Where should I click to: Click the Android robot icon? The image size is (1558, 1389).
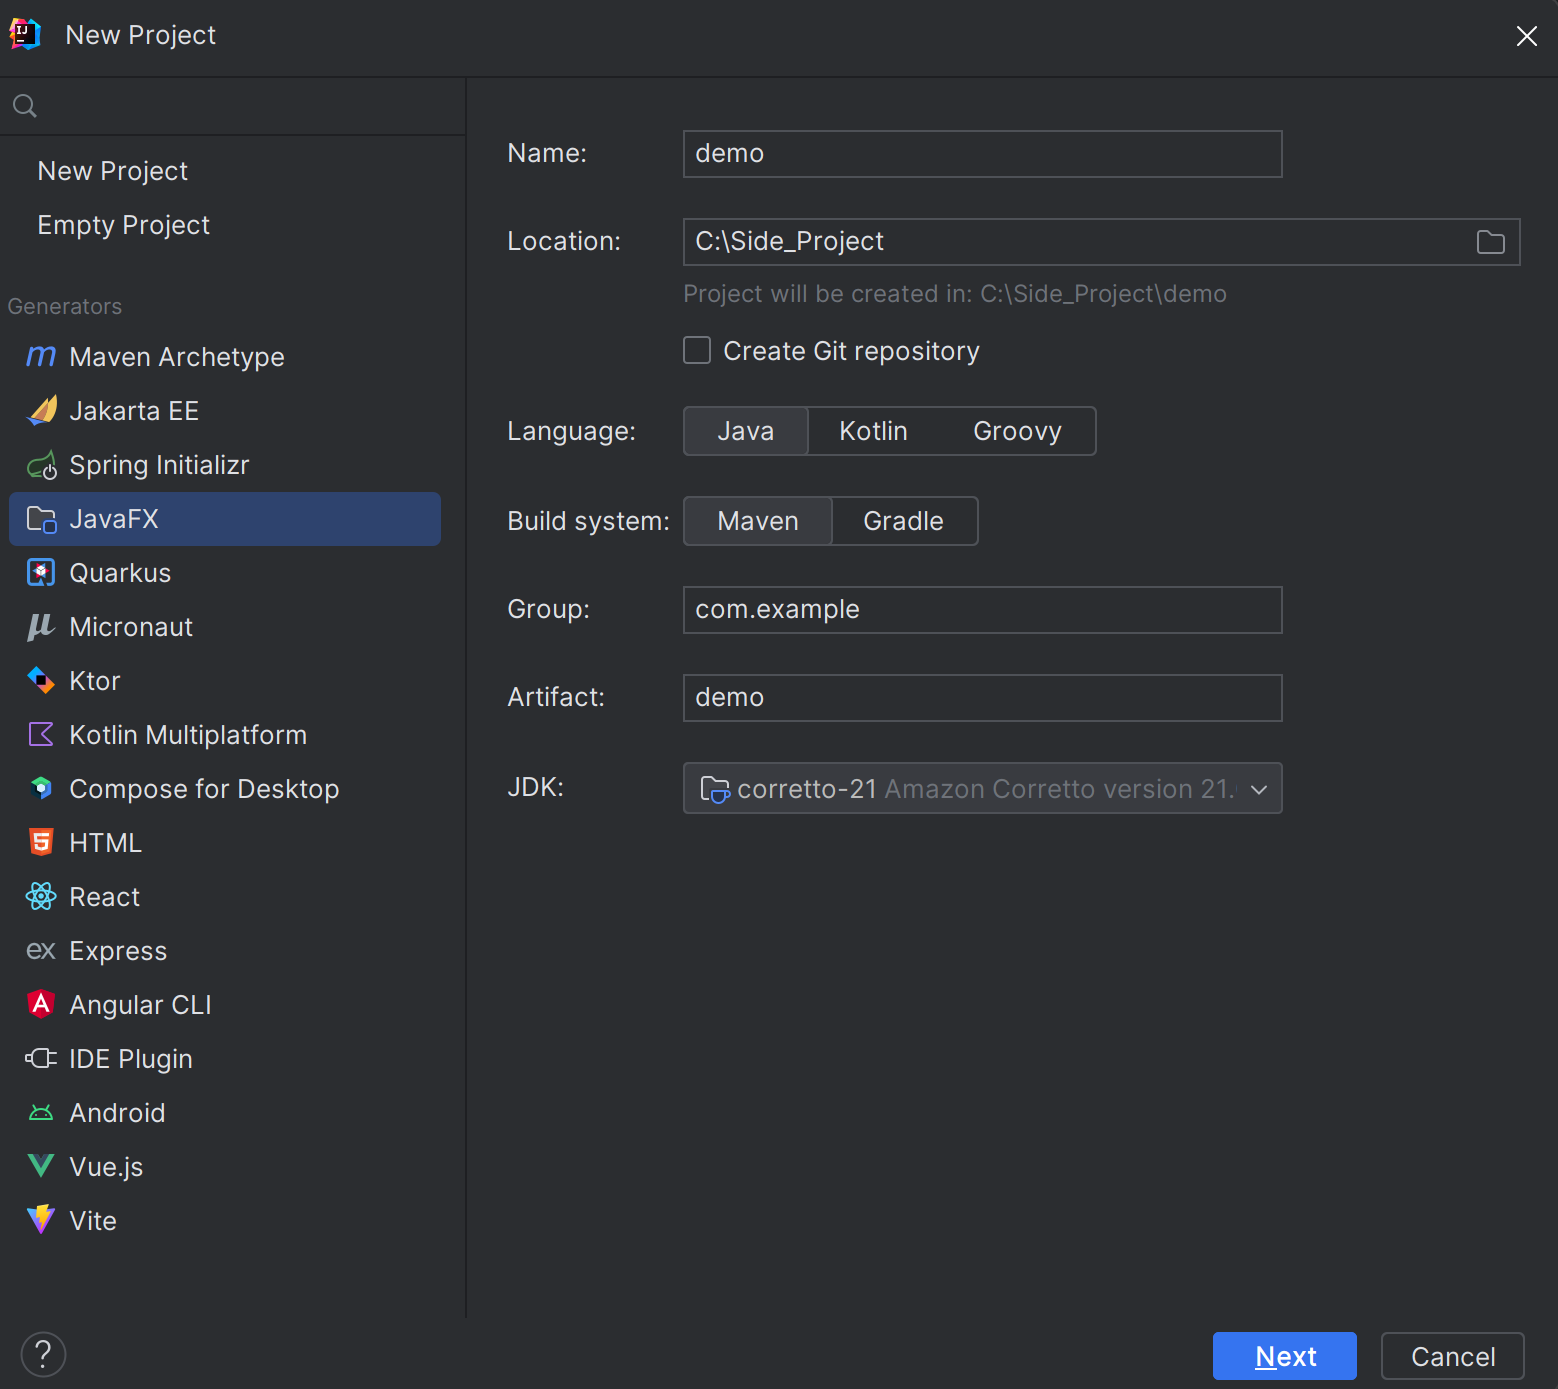(41, 1112)
